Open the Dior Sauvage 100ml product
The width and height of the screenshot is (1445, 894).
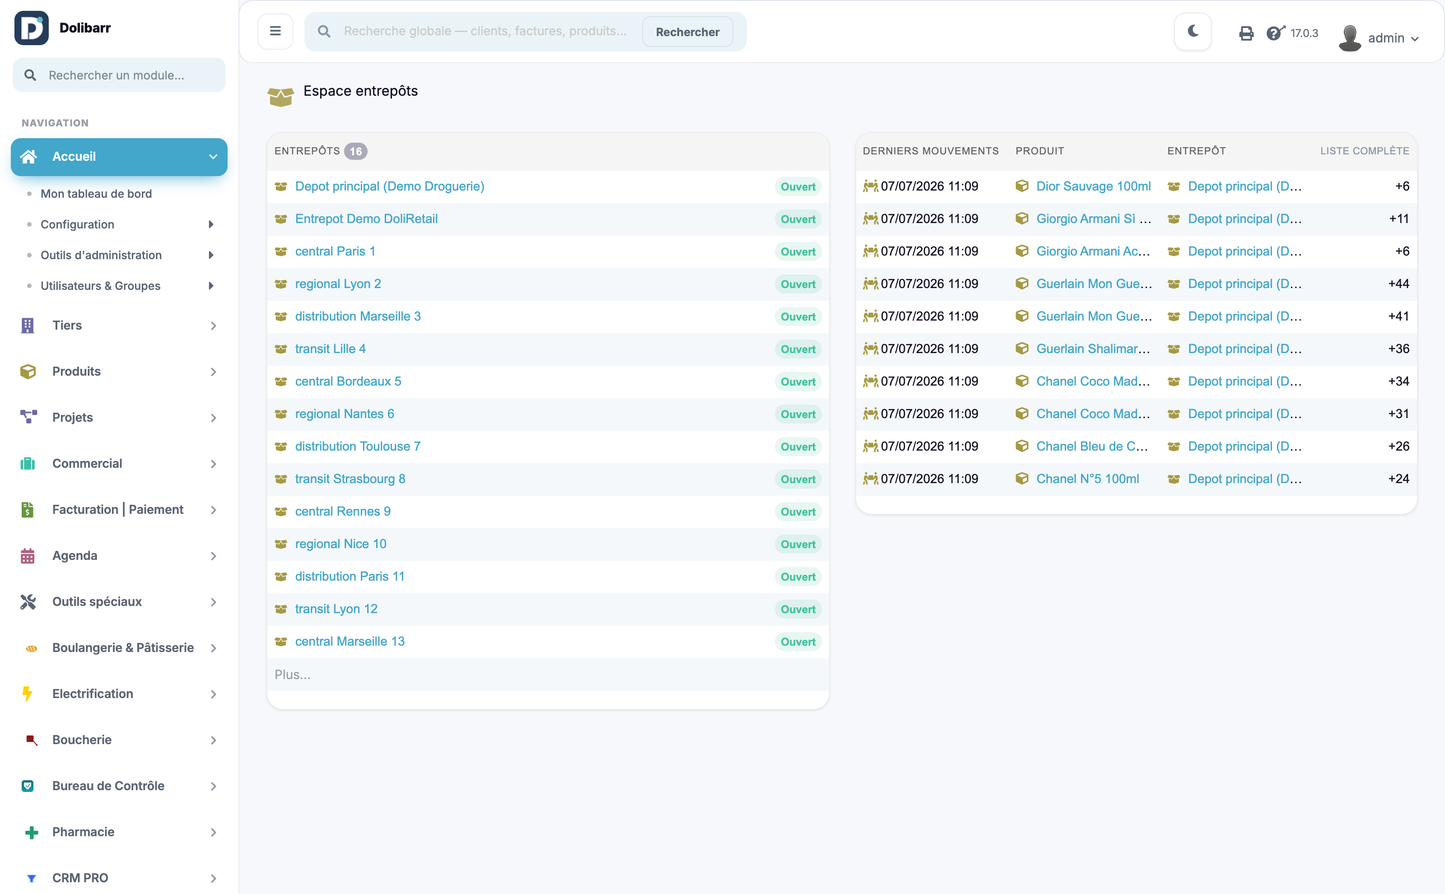click(x=1093, y=186)
